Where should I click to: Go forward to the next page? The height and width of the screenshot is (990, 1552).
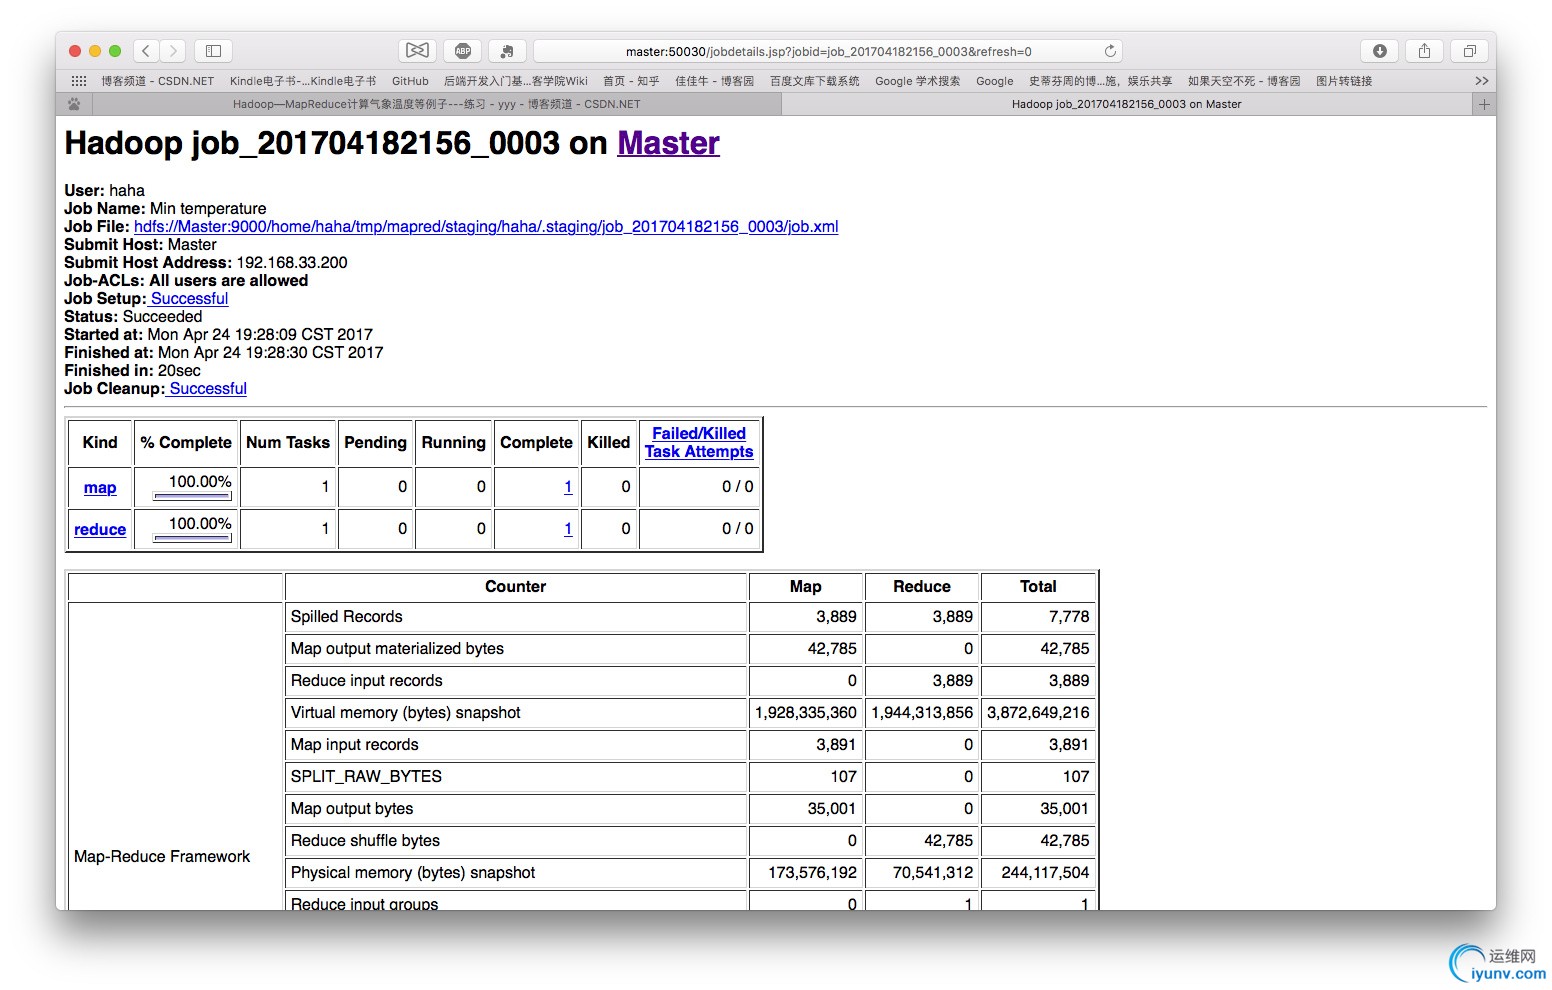point(173,51)
